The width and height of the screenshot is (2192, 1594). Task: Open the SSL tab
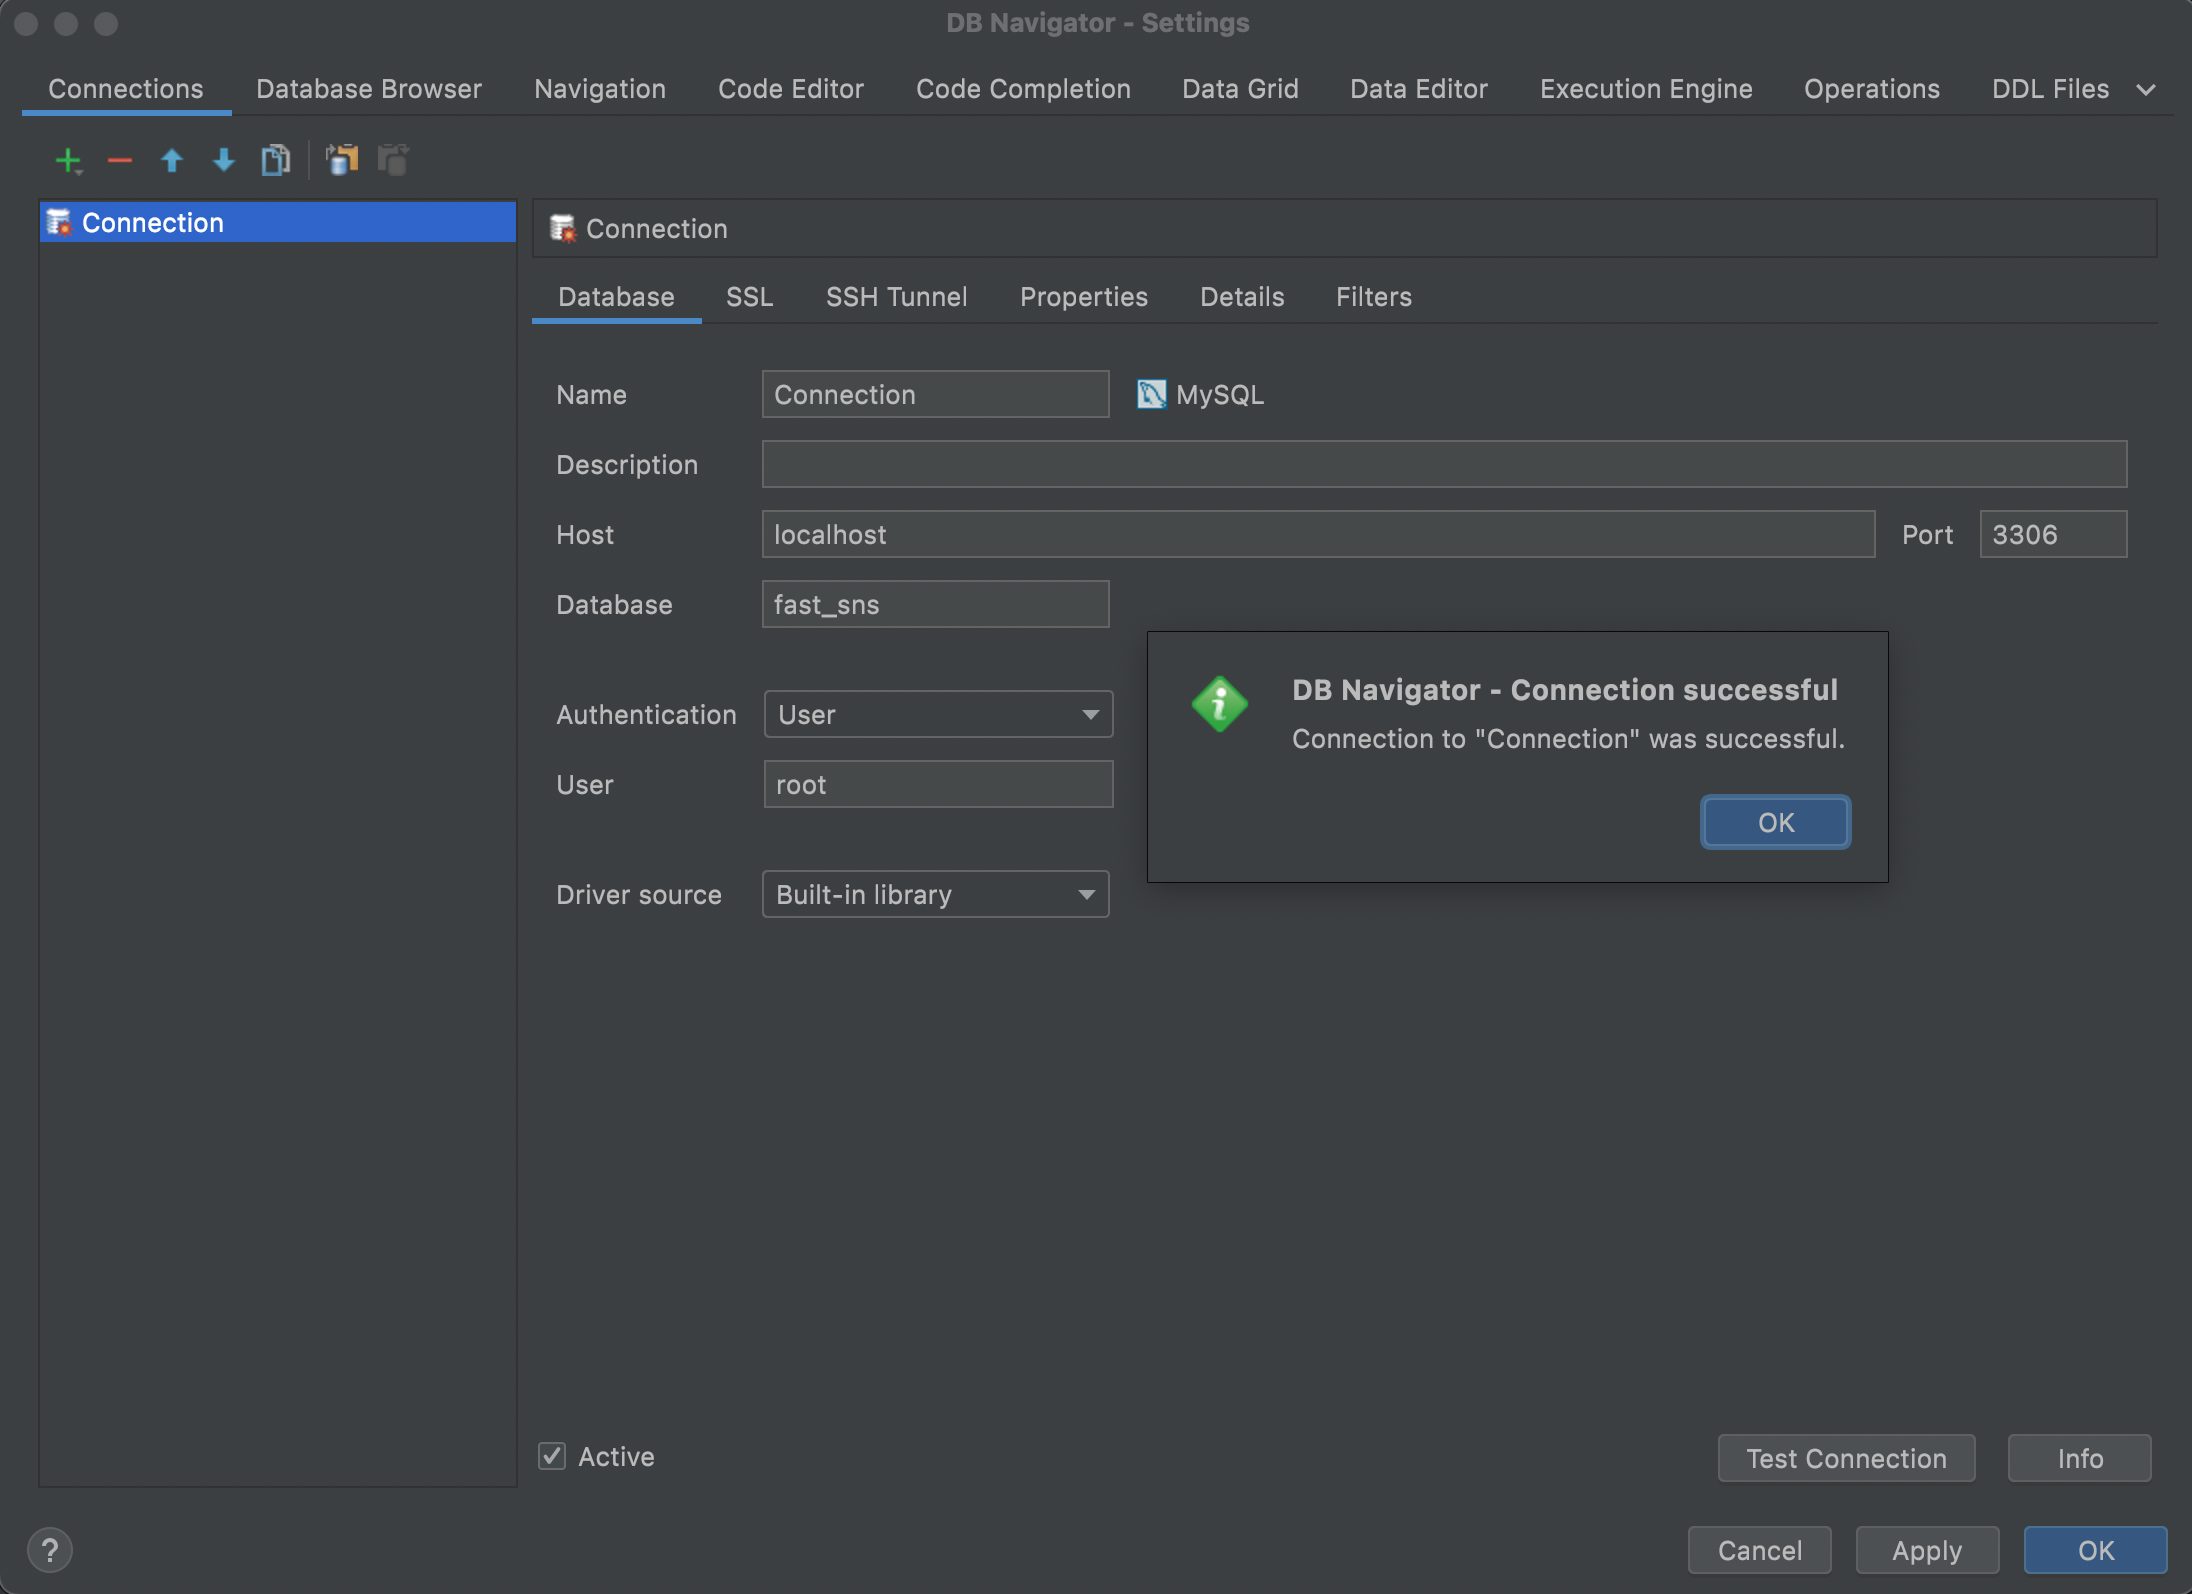coord(749,297)
